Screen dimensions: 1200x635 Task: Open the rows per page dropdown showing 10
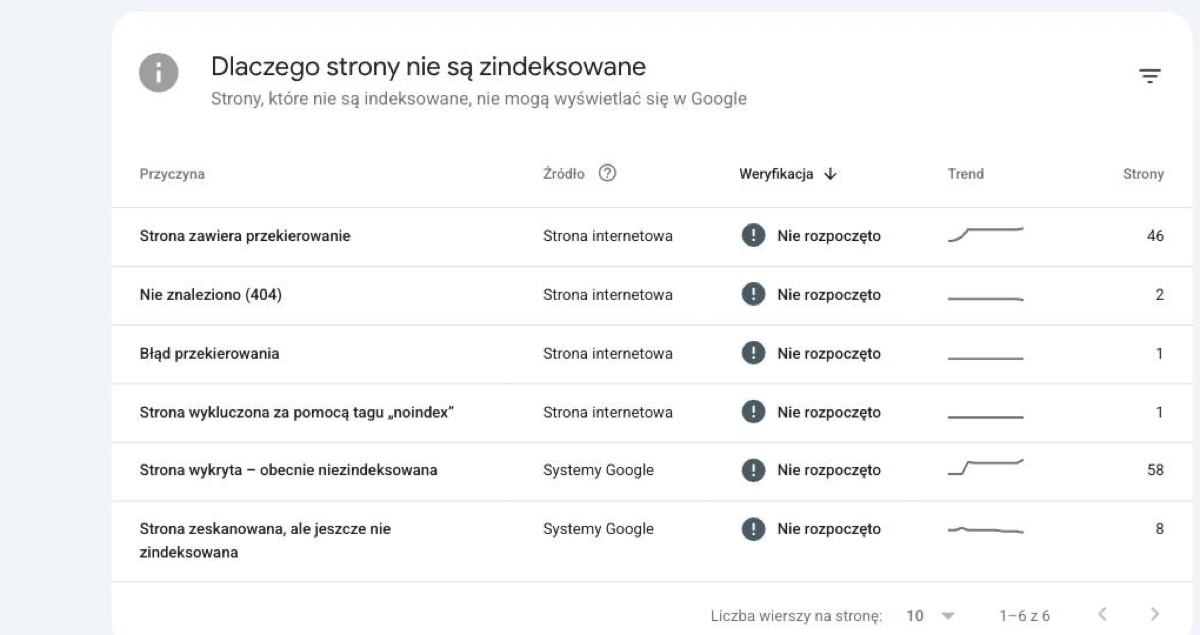coord(930,615)
